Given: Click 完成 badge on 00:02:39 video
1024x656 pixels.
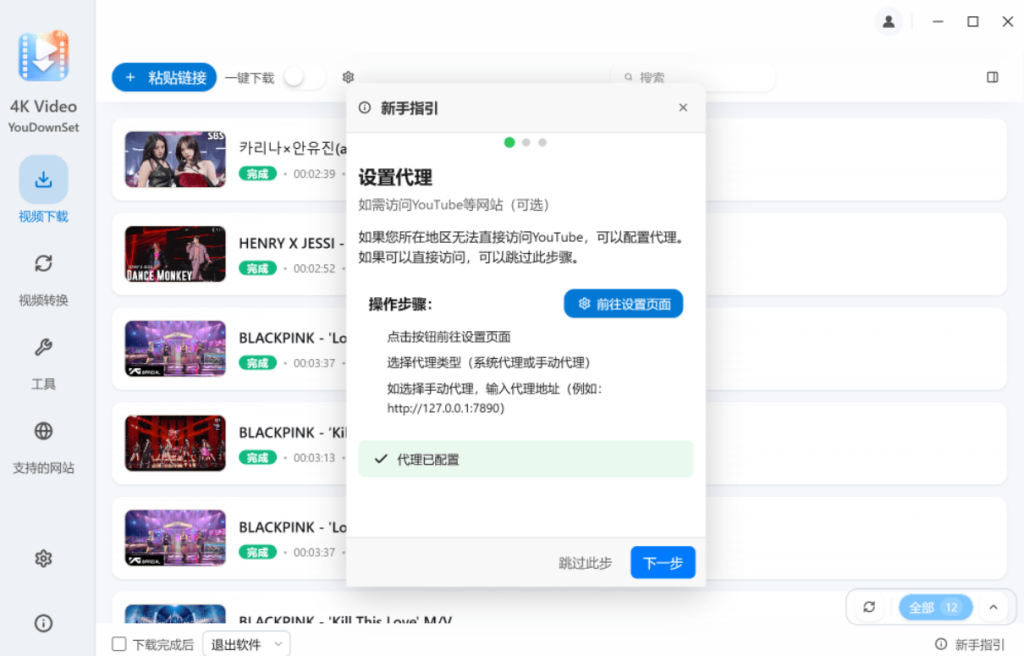Looking at the screenshot, I should pos(257,174).
